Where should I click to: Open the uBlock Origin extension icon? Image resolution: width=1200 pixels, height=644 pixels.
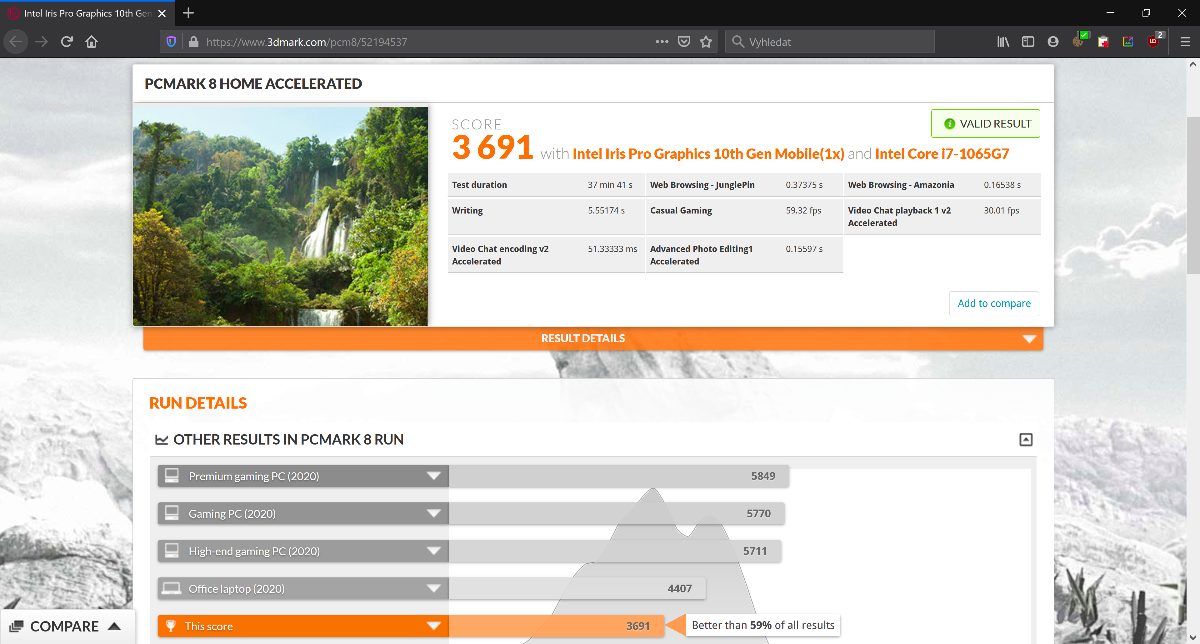tap(1155, 41)
